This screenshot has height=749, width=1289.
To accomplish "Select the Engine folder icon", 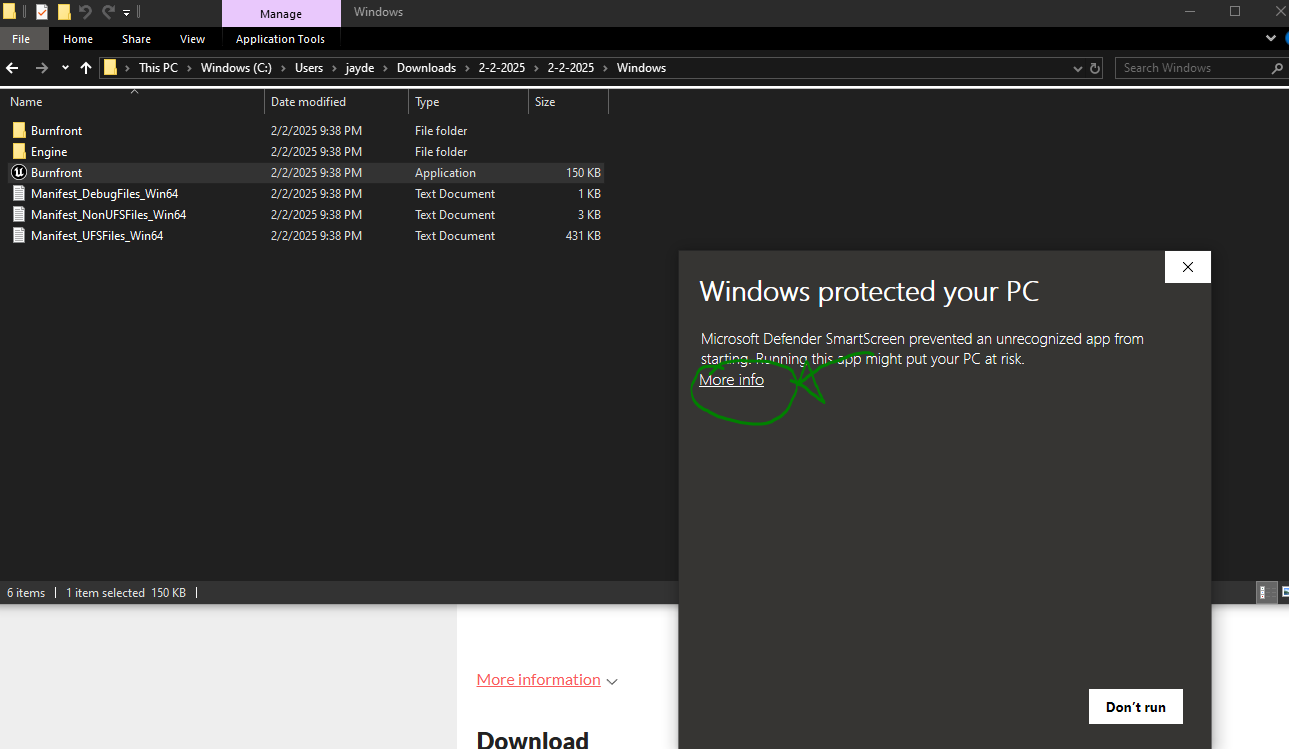I will pyautogui.click(x=19, y=152).
